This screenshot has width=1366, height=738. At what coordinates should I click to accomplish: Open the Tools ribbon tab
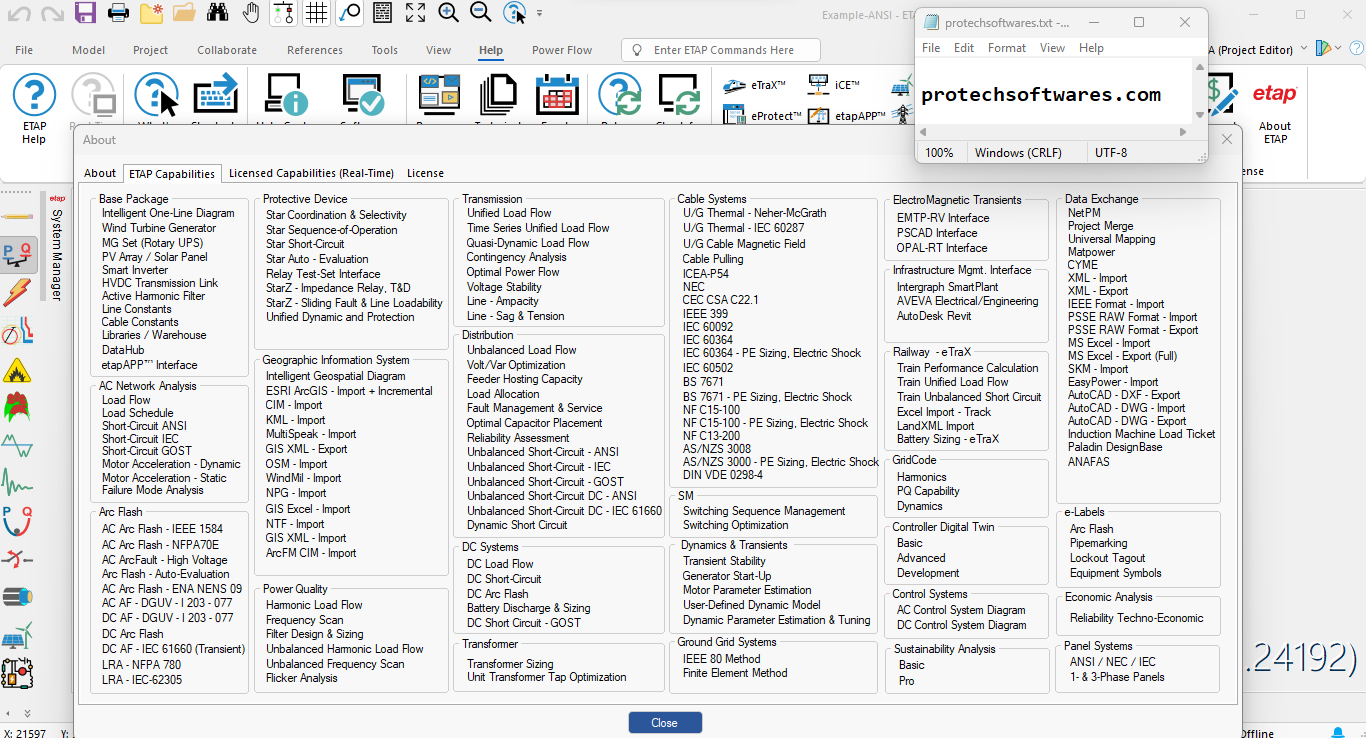click(x=385, y=50)
